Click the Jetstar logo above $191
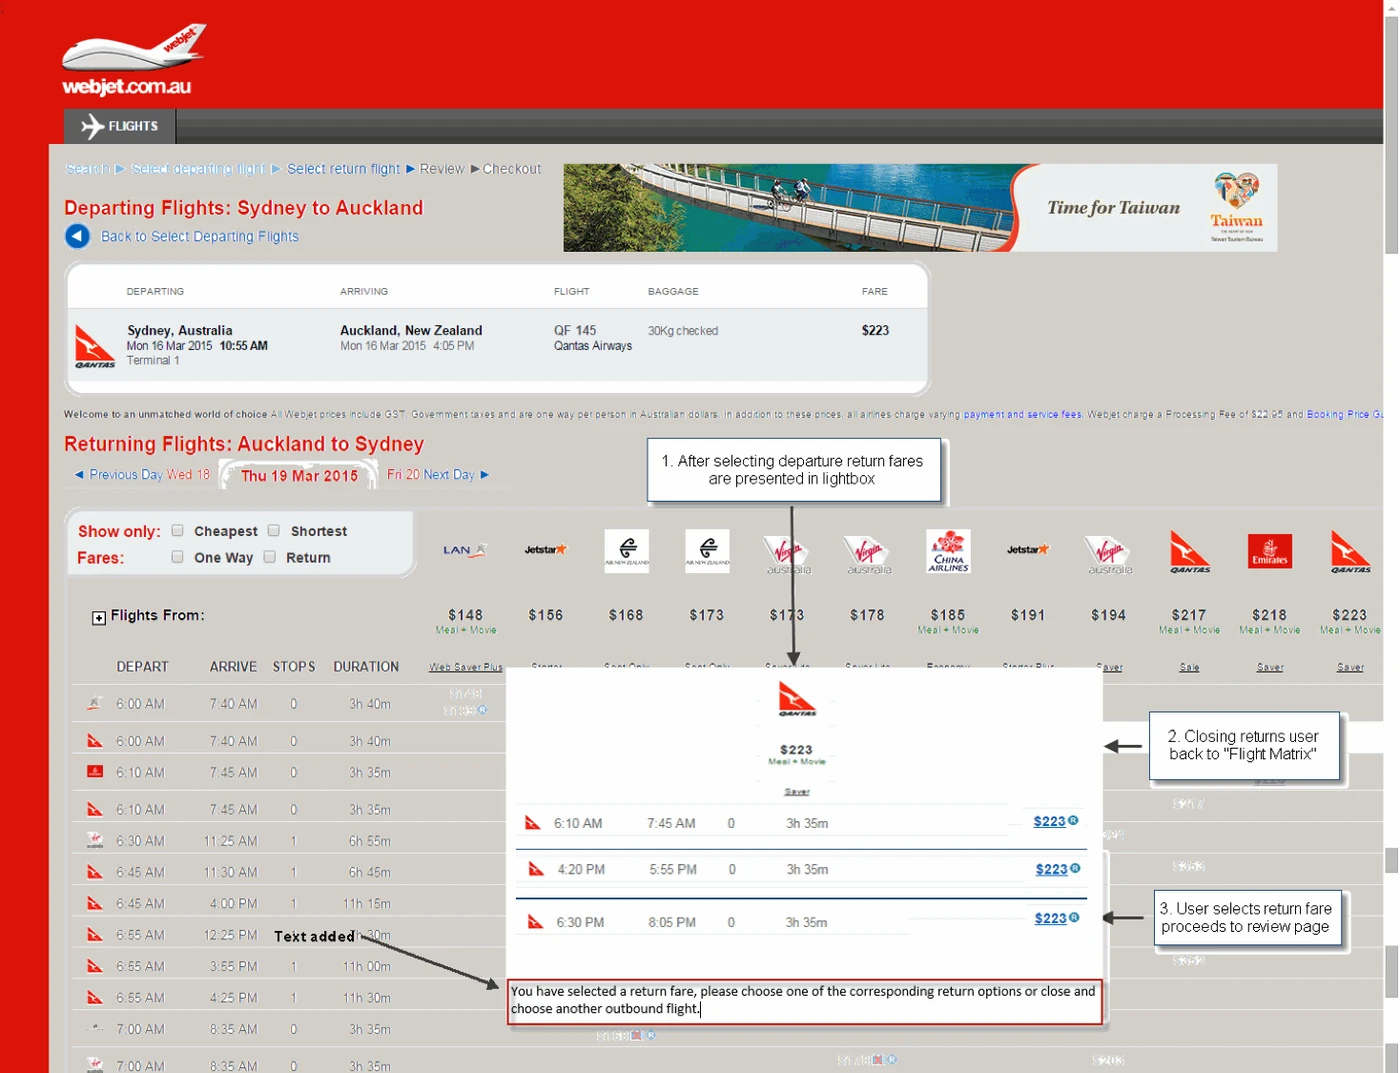Viewport: 1400px width, 1073px height. click(1028, 549)
